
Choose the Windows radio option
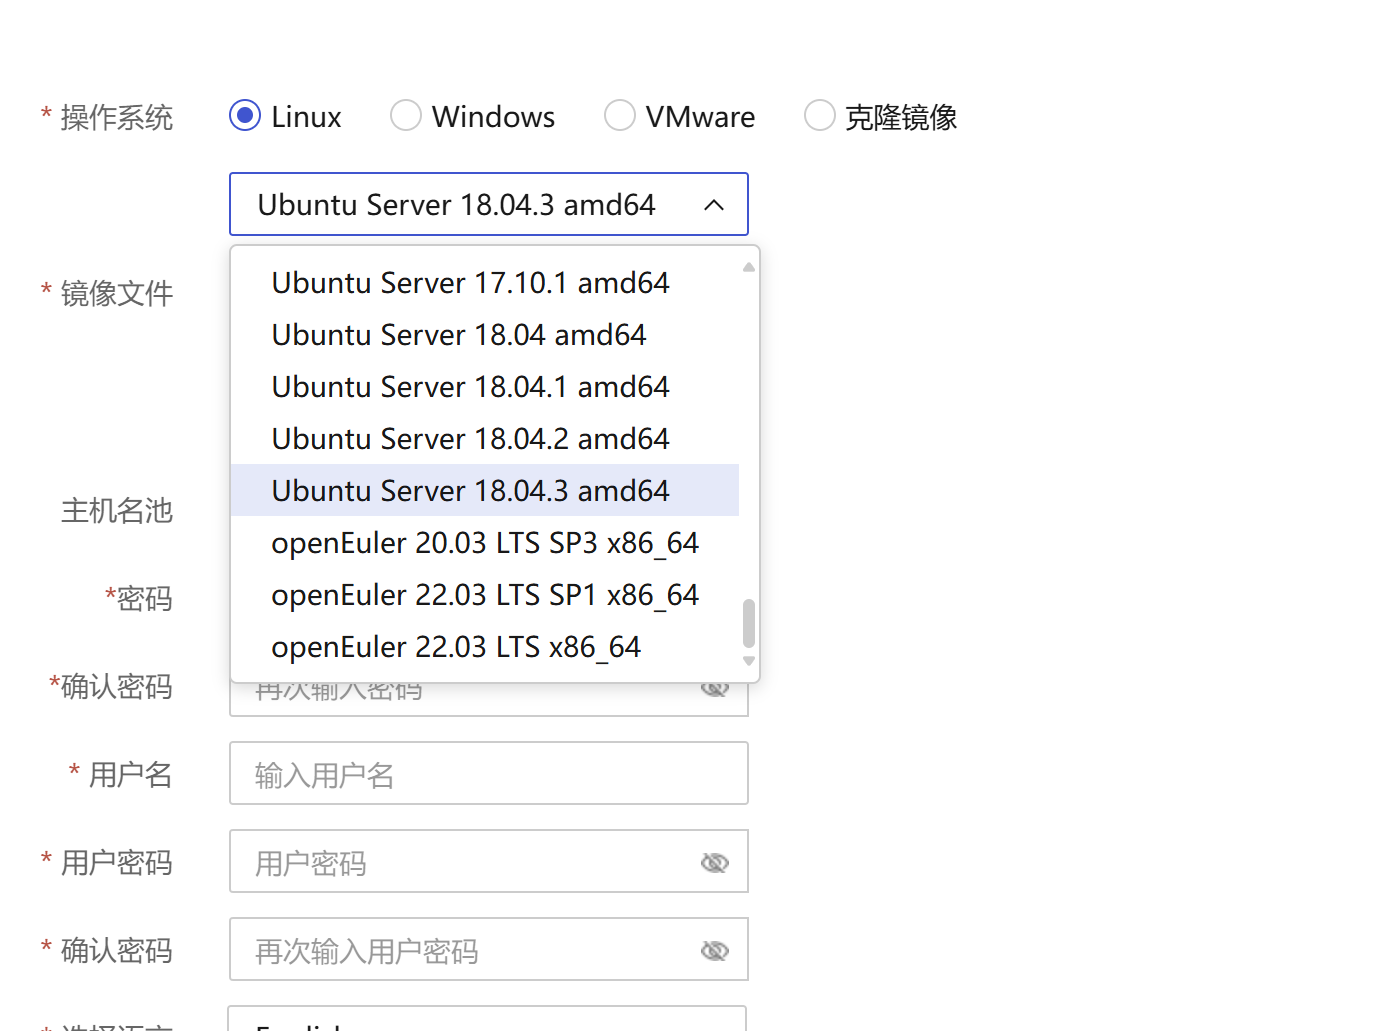click(406, 116)
